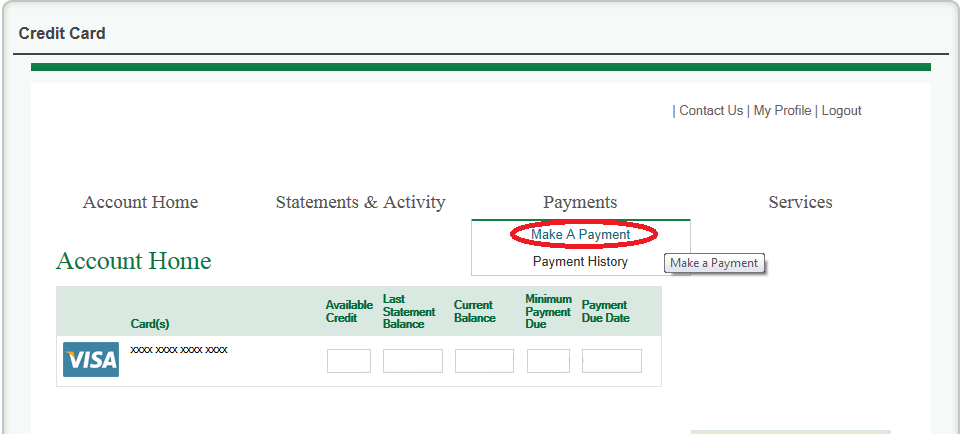The height and width of the screenshot is (441, 973).
Task: Open the My Profile link
Action: coord(782,110)
